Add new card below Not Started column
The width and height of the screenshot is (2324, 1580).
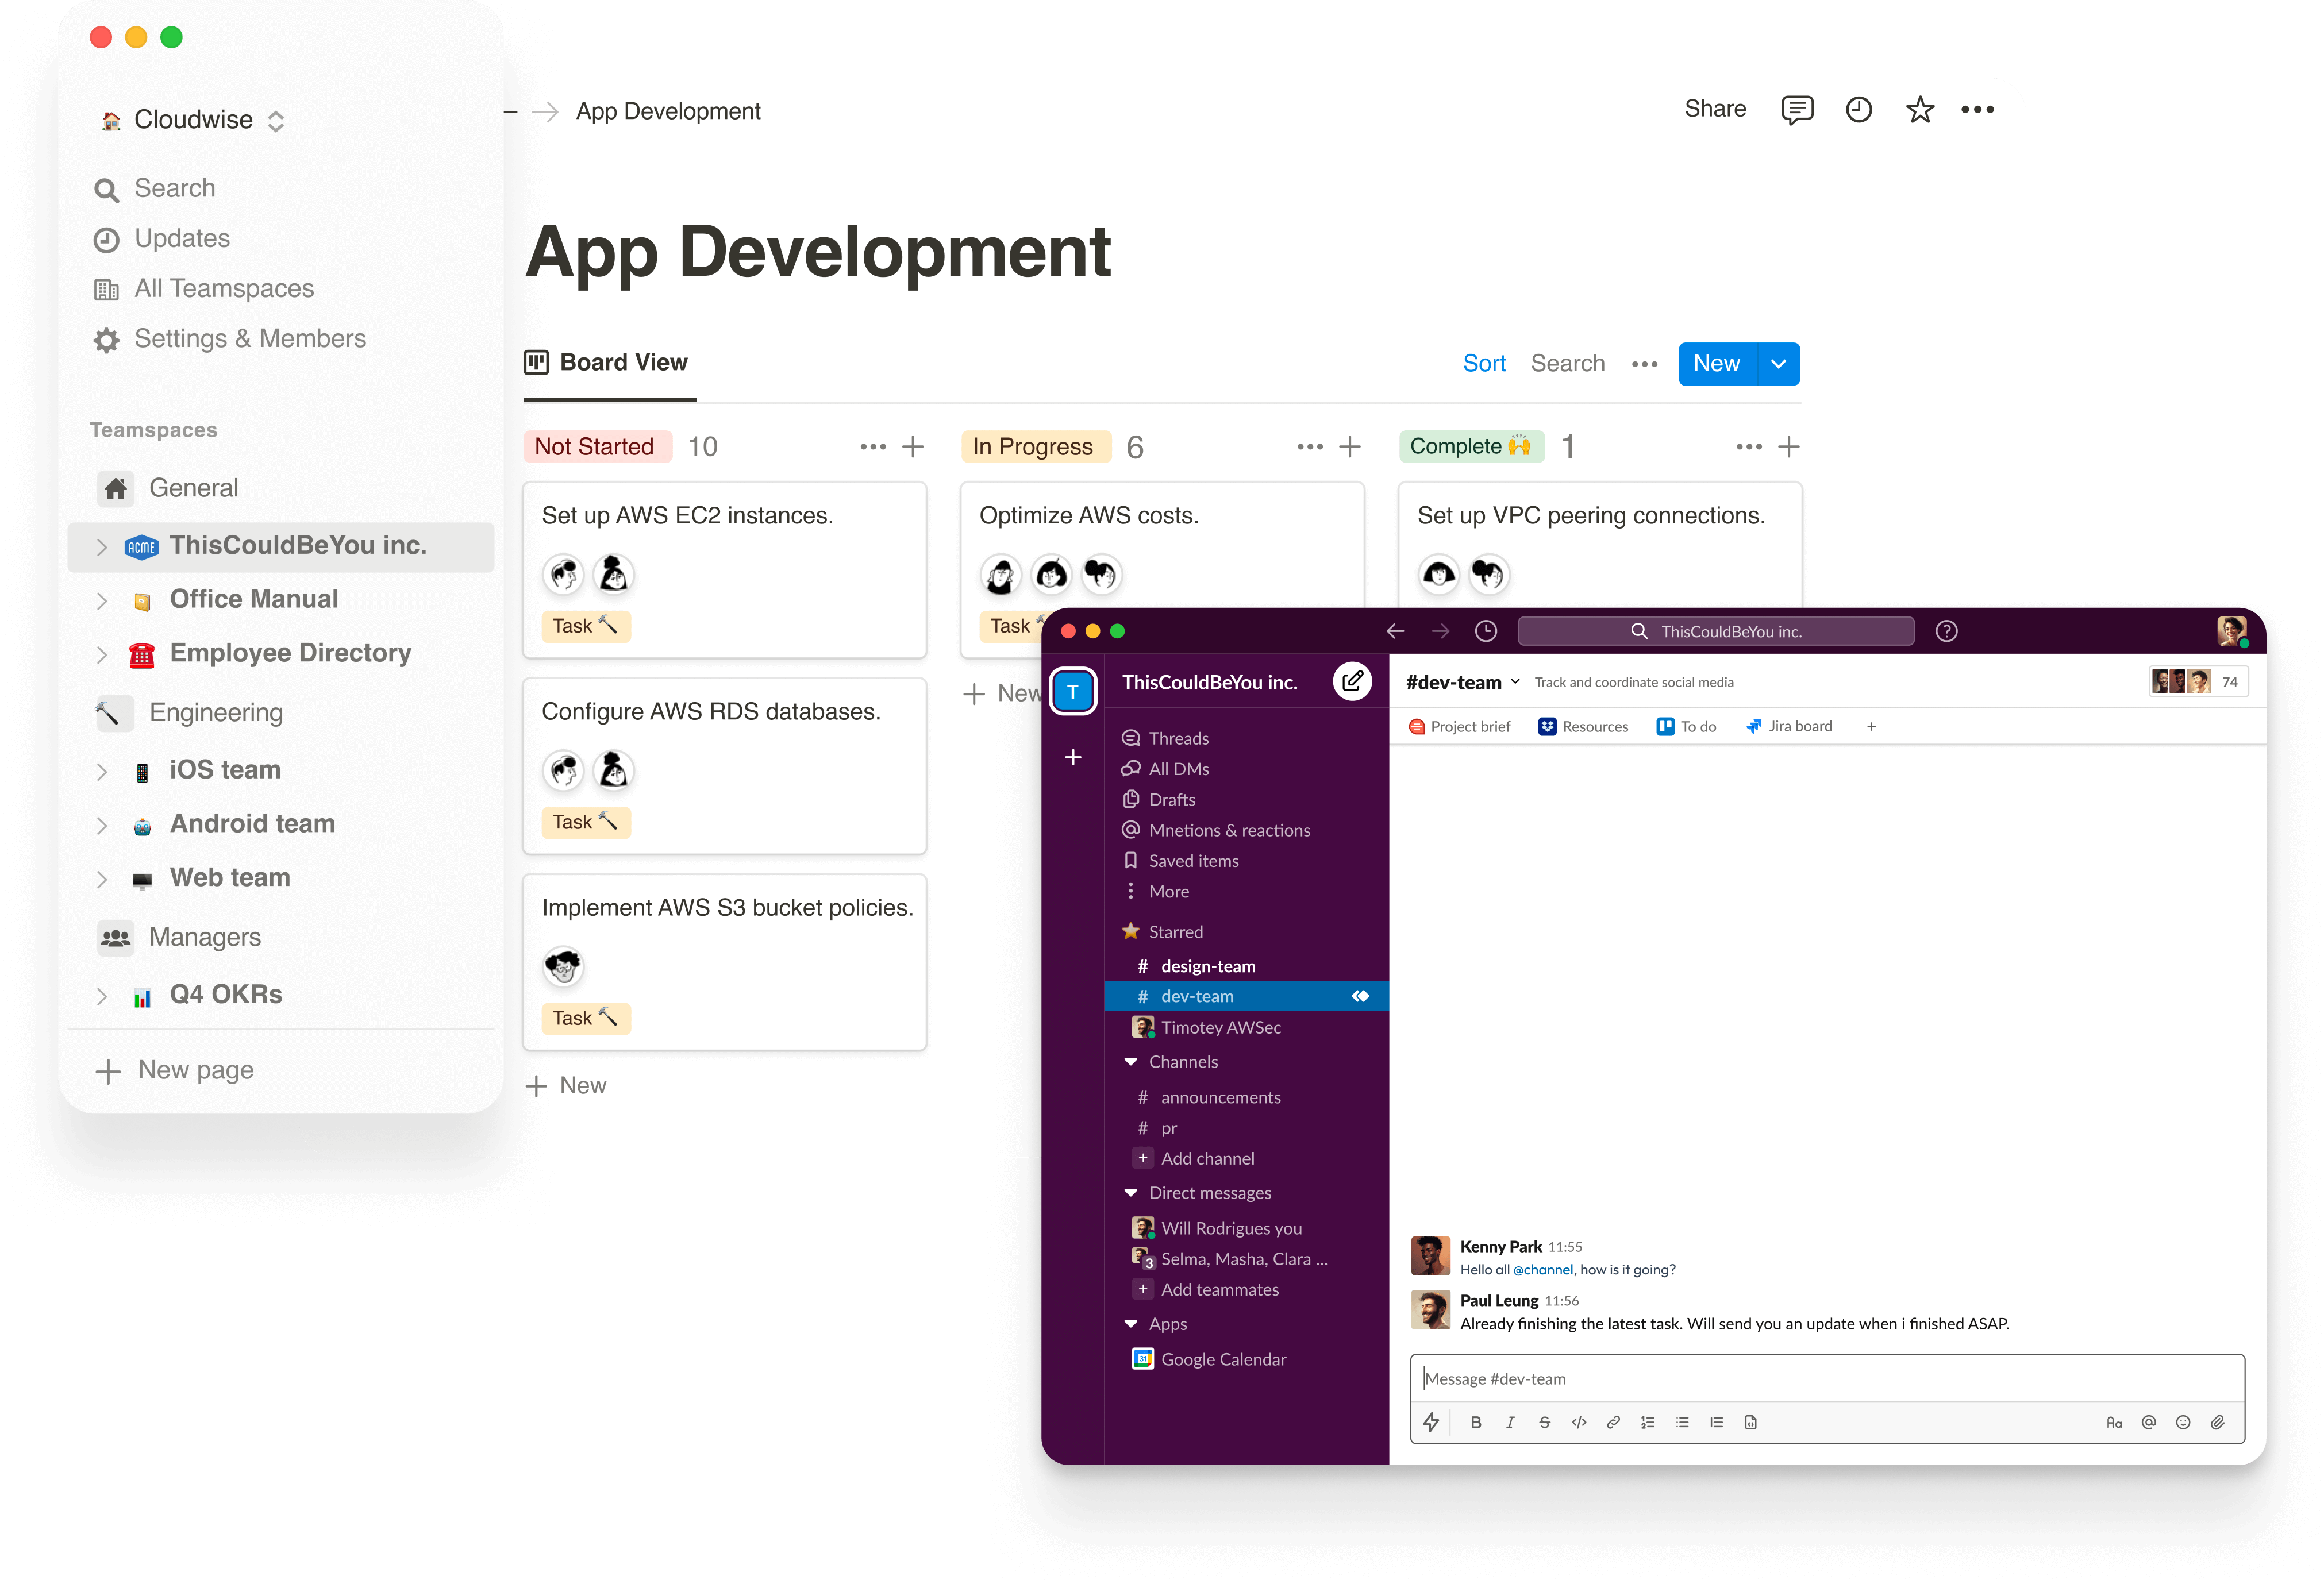tap(566, 1086)
